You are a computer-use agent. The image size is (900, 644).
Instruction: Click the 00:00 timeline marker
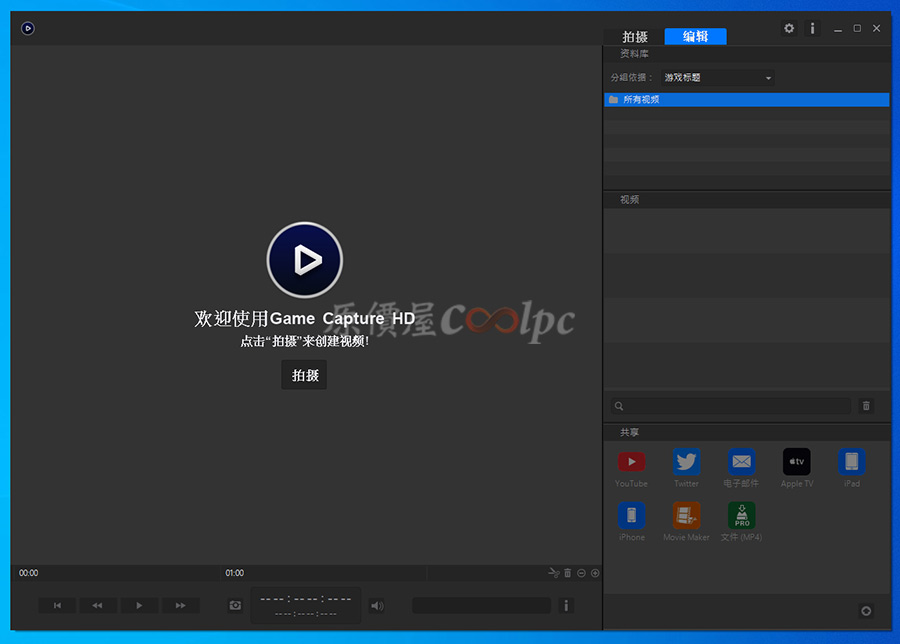tap(29, 573)
